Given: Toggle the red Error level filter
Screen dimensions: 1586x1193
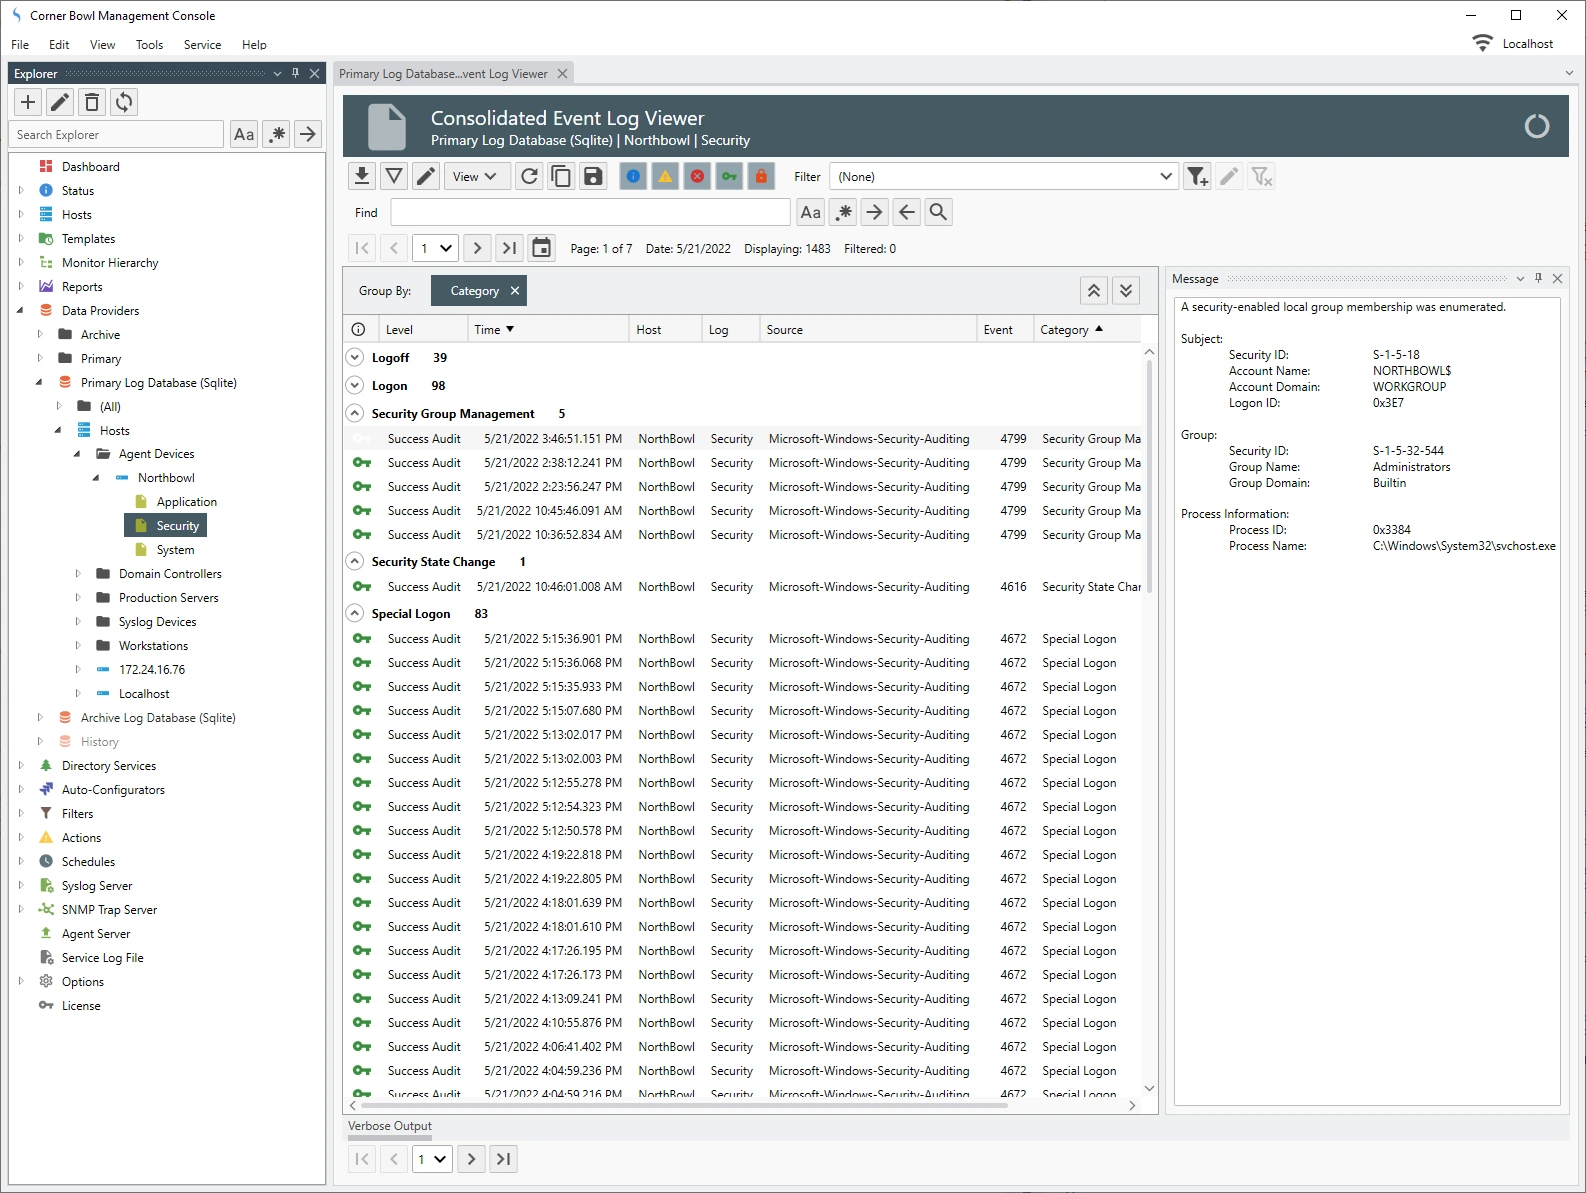Looking at the screenshot, I should point(697,177).
